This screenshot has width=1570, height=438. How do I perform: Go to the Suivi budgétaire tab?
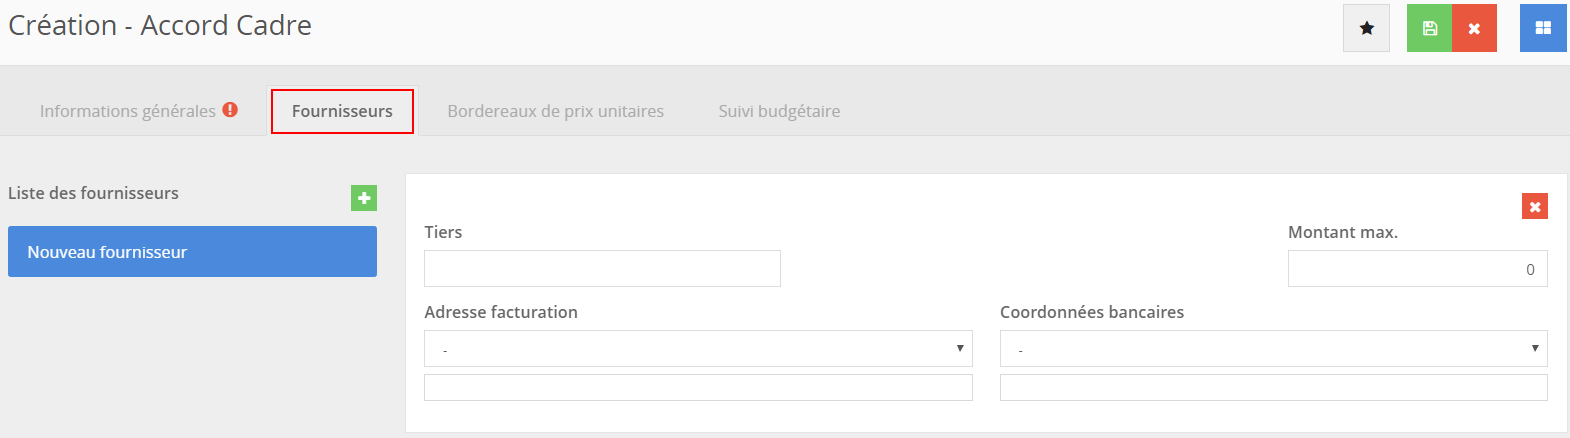tap(779, 111)
